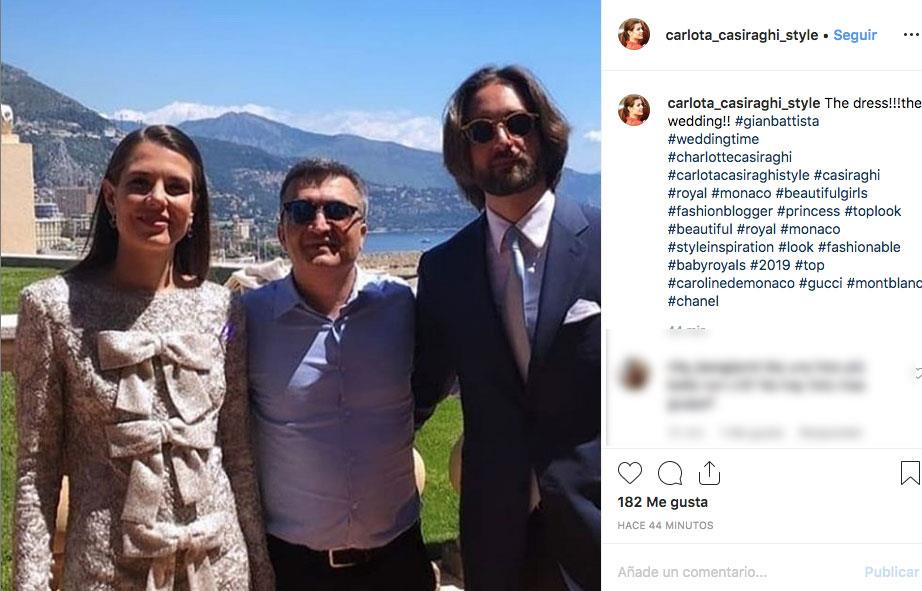Viewport: 922px width, 591px height.
Task: Click the avatar beside the caption
Action: tap(634, 110)
